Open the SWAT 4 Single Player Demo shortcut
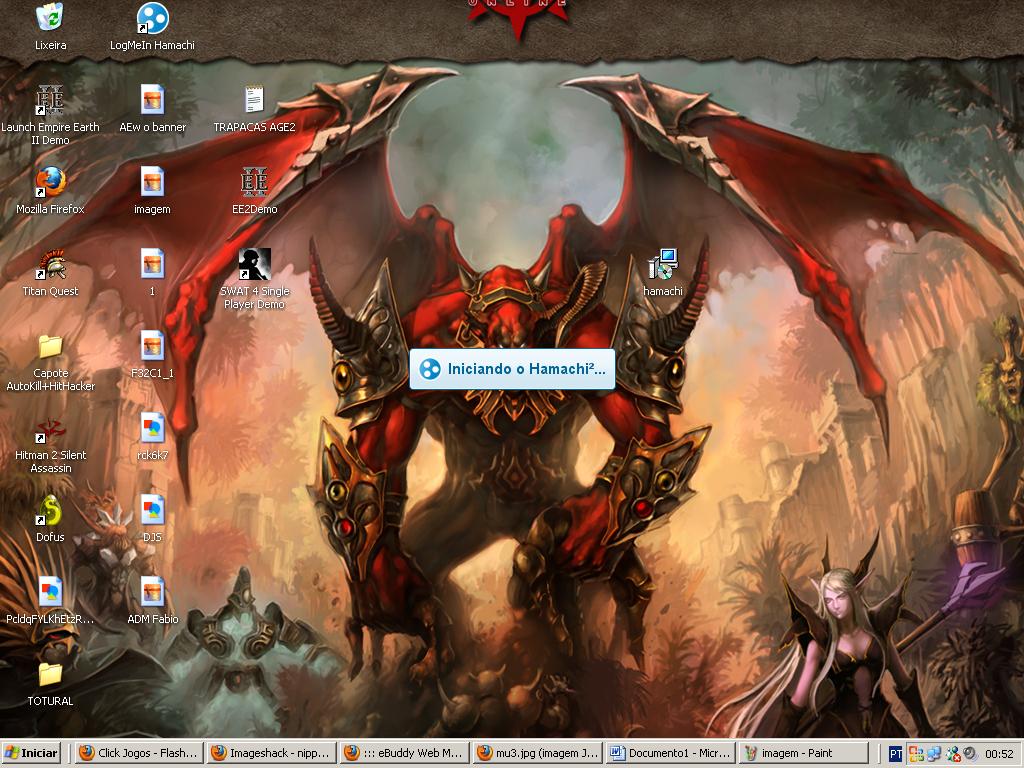 point(254,264)
